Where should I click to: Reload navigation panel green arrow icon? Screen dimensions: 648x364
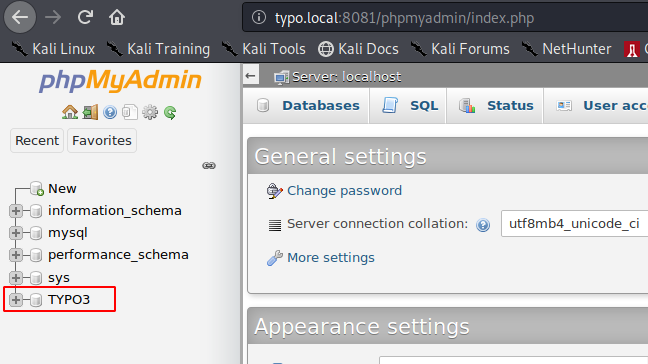170,112
